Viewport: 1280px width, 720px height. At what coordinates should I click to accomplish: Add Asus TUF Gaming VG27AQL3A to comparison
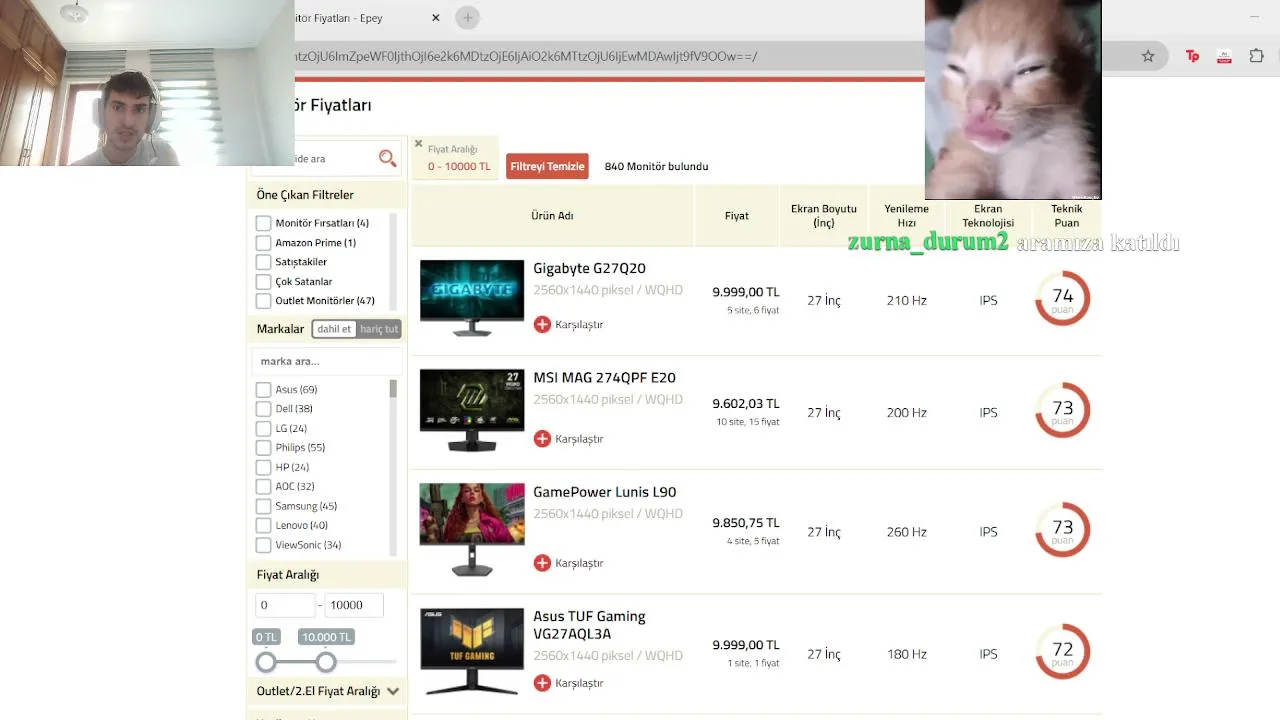[x=568, y=683]
